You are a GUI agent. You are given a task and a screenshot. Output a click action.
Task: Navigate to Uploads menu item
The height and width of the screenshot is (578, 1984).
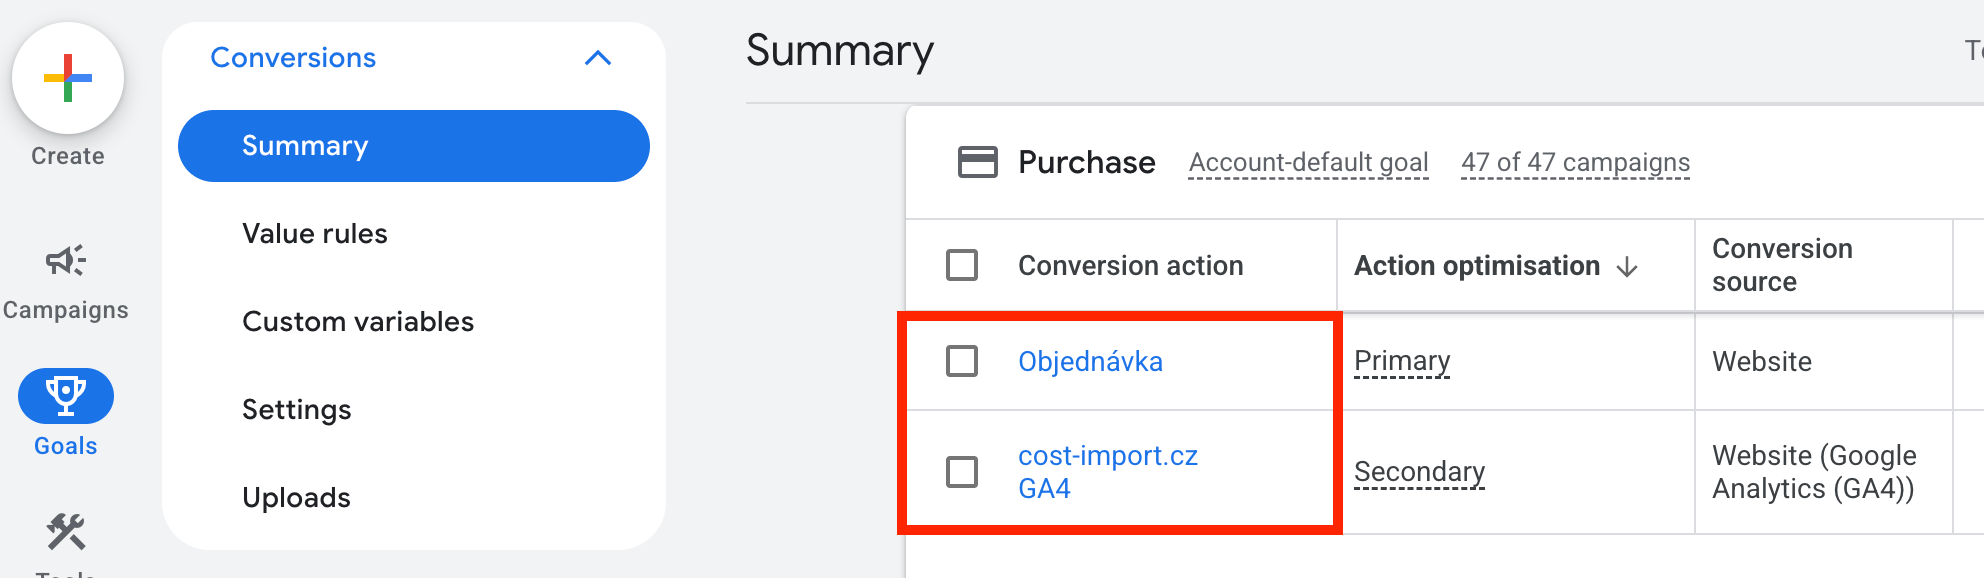[297, 498]
